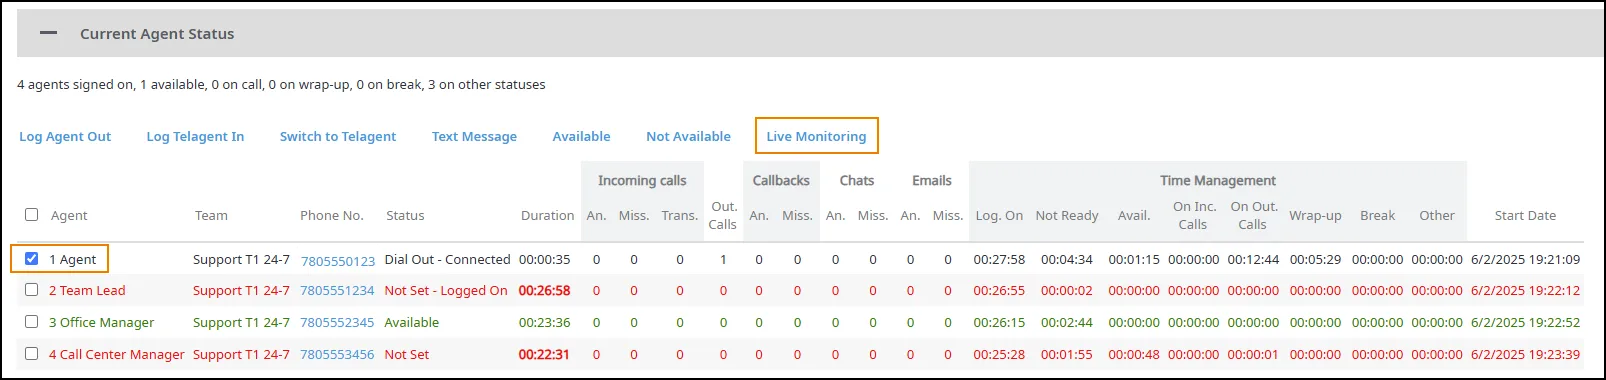Click the Wrap-up column header
Viewport: 1606px width, 380px height.
point(1315,215)
